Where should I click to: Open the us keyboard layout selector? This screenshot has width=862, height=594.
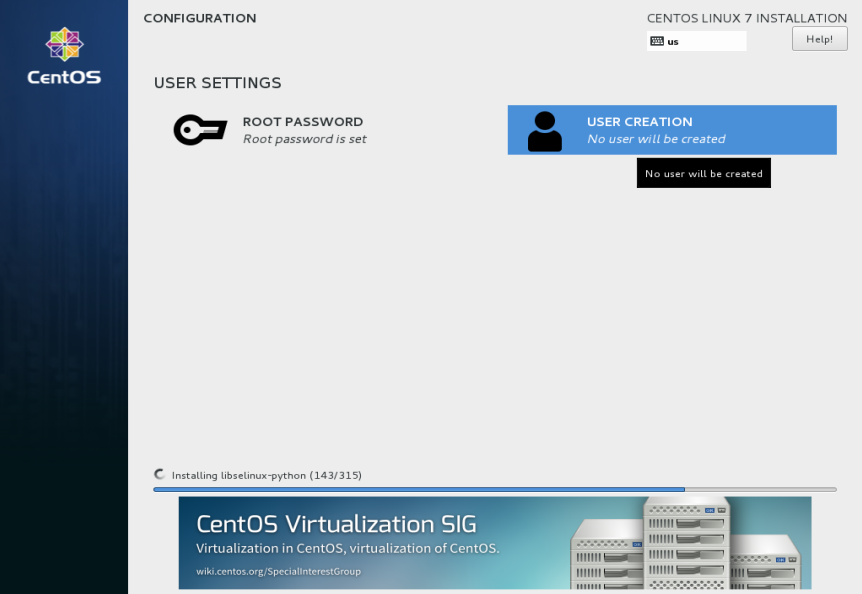696,40
